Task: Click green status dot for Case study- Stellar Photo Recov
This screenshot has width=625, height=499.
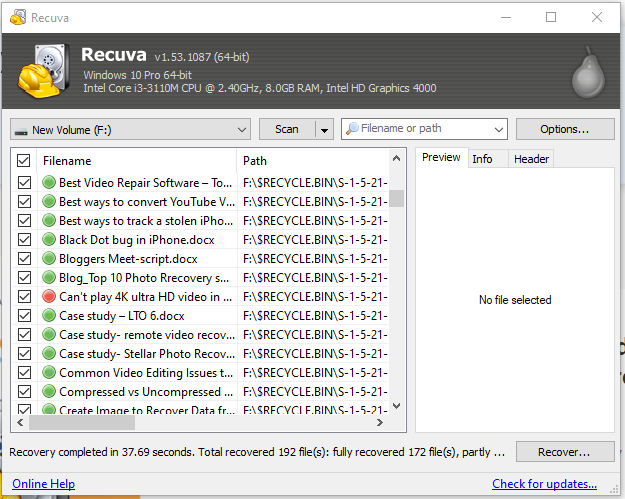Action: (x=49, y=354)
